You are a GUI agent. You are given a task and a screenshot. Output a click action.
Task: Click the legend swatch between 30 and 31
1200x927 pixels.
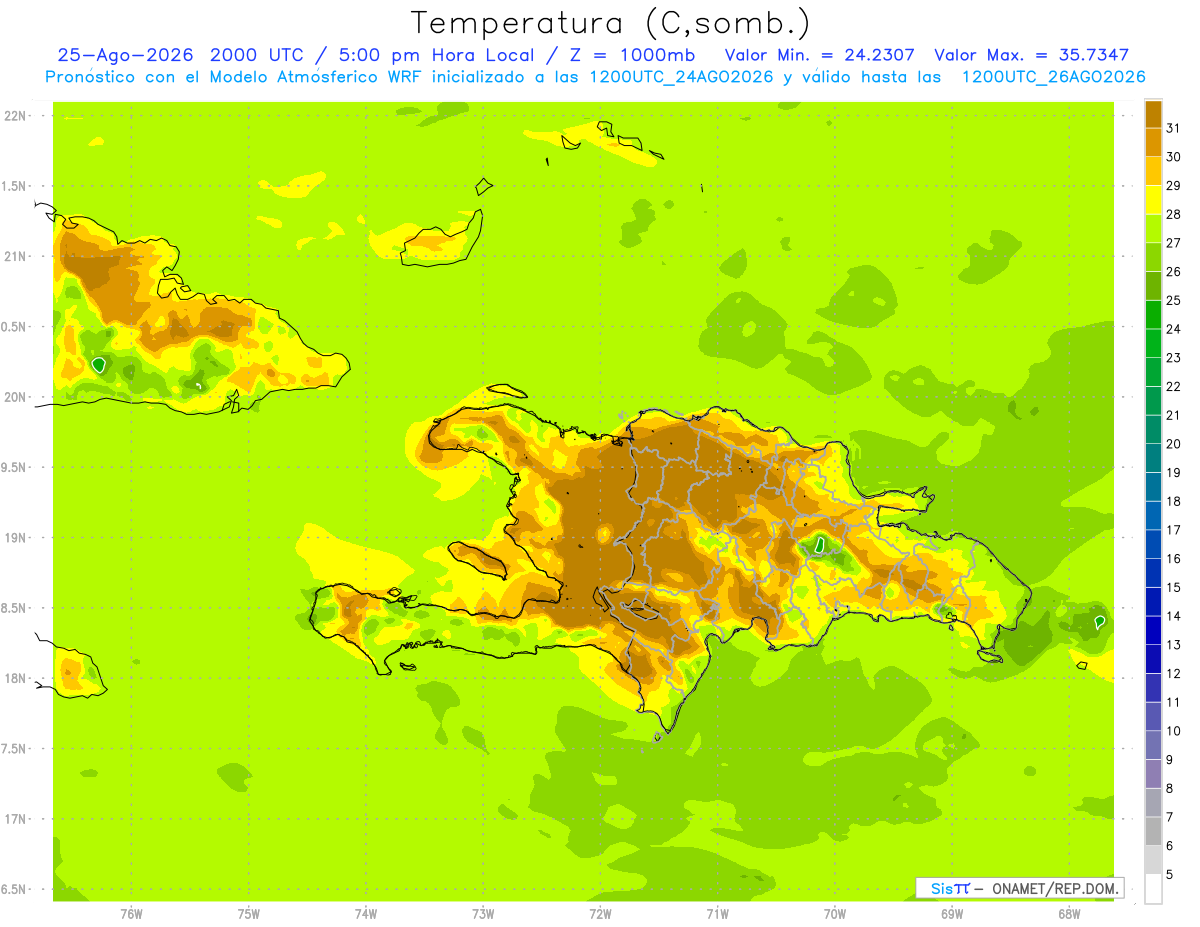pyautogui.click(x=1153, y=143)
